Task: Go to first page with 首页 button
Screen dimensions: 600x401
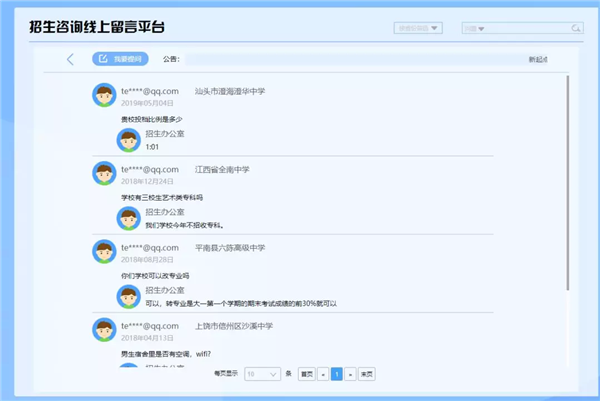Action: pyautogui.click(x=307, y=373)
